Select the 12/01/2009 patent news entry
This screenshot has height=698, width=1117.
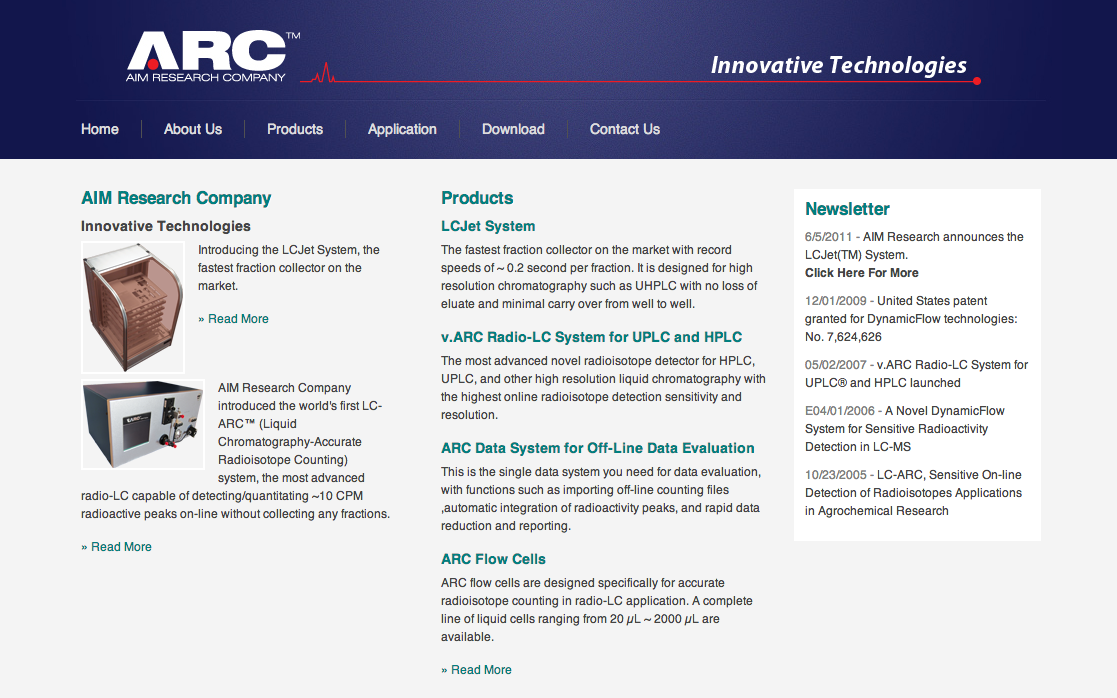click(911, 318)
